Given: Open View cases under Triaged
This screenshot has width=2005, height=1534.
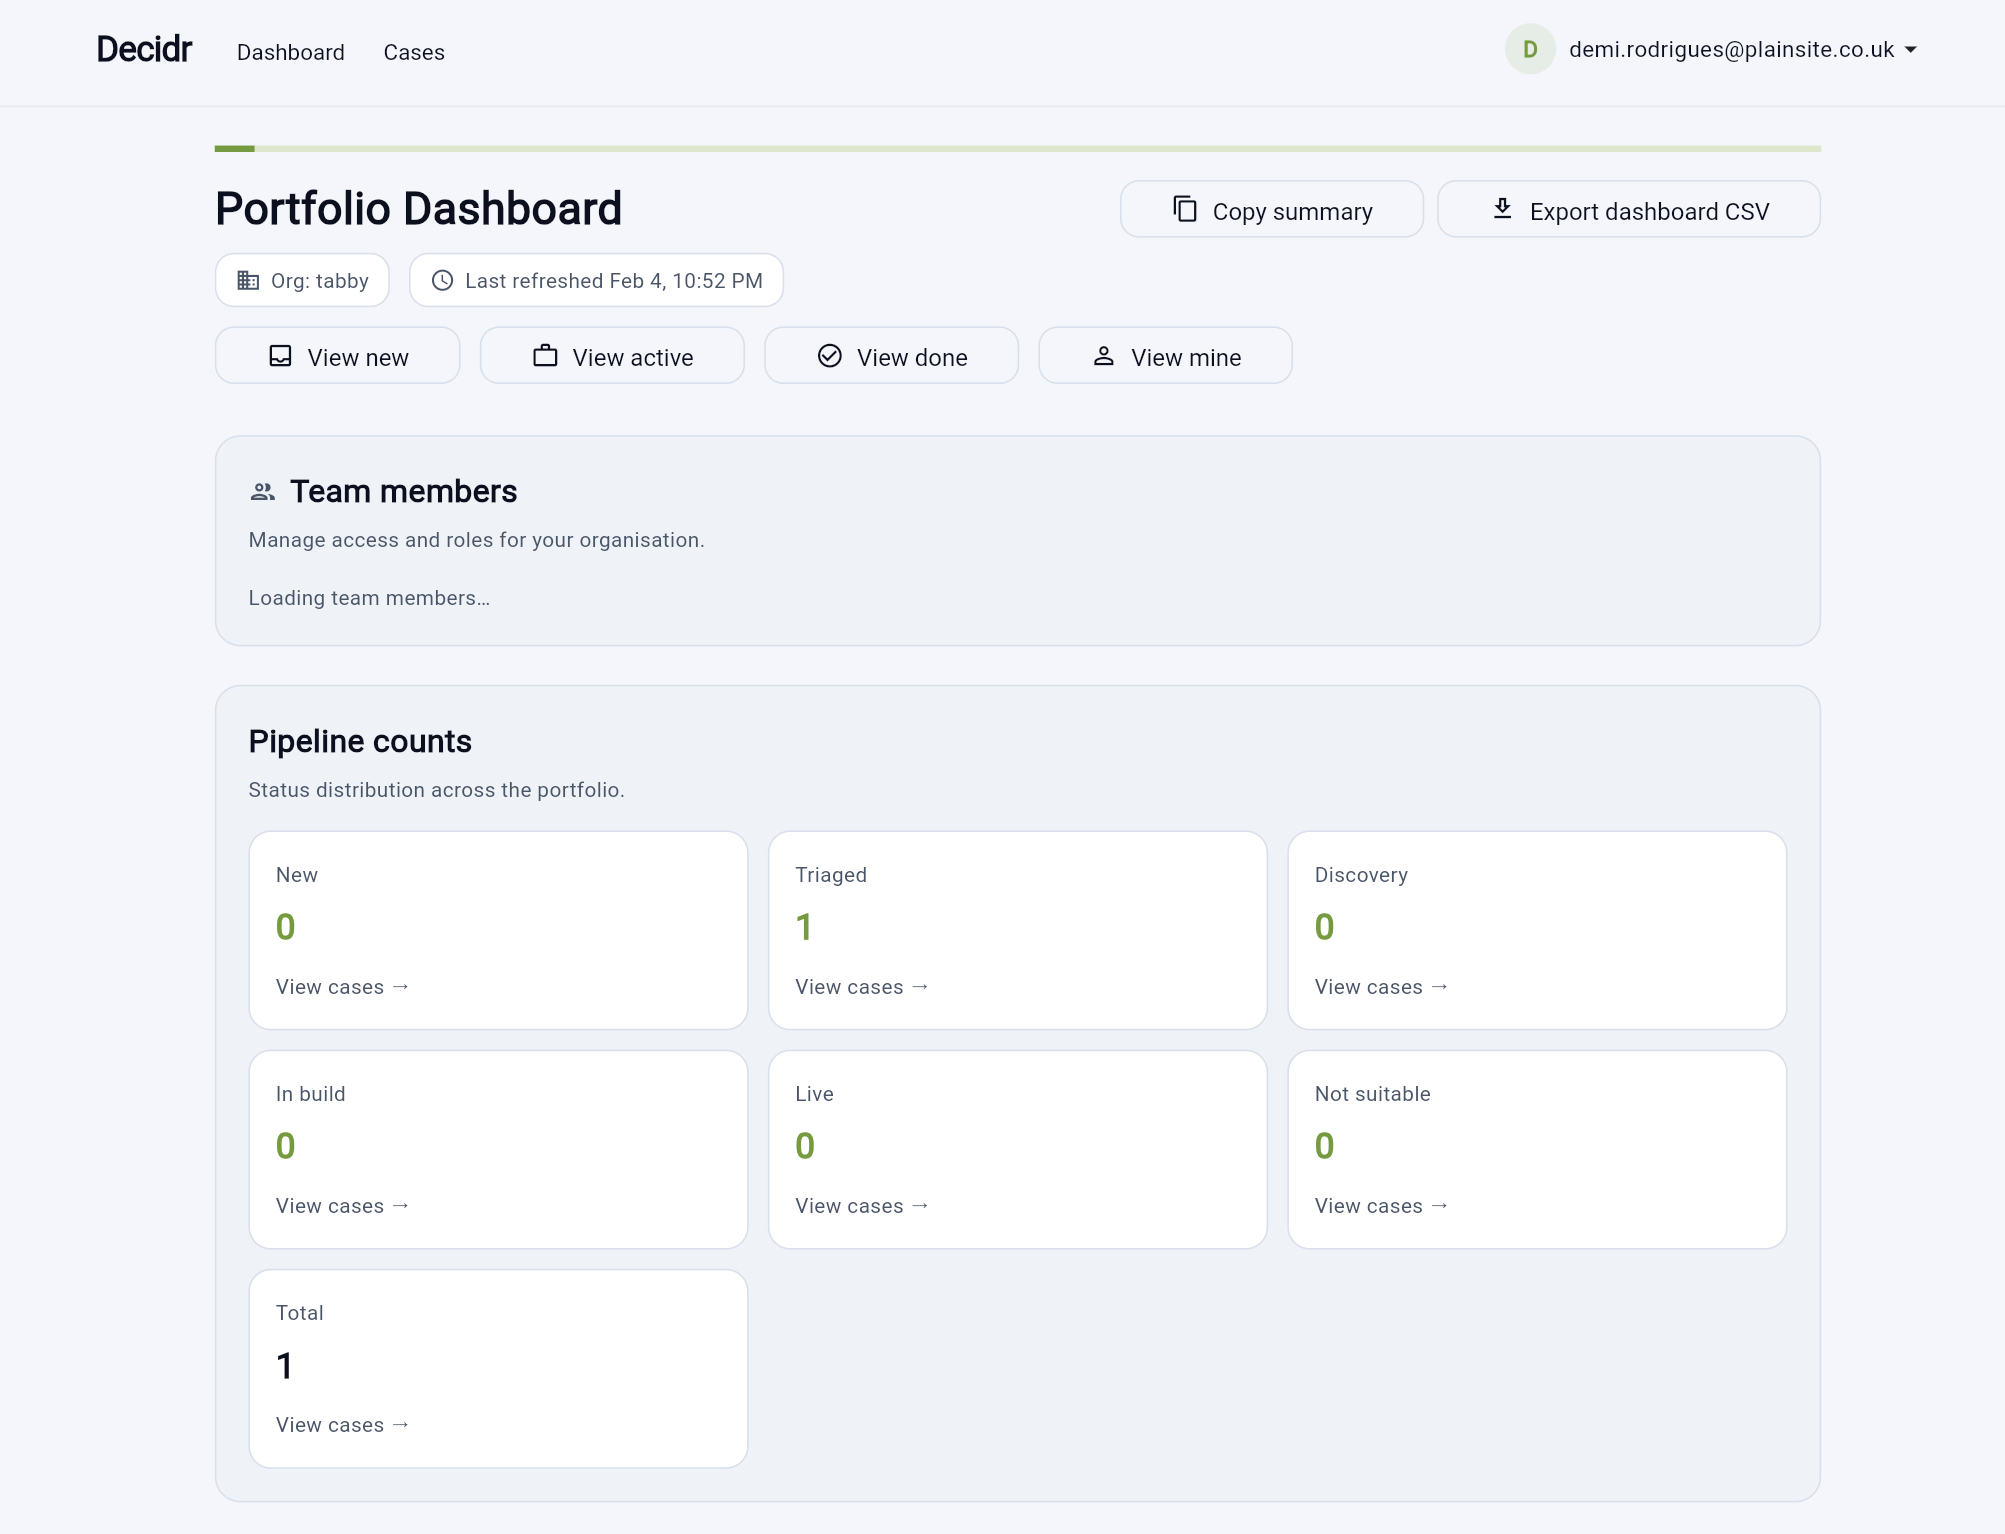Looking at the screenshot, I should (861, 987).
